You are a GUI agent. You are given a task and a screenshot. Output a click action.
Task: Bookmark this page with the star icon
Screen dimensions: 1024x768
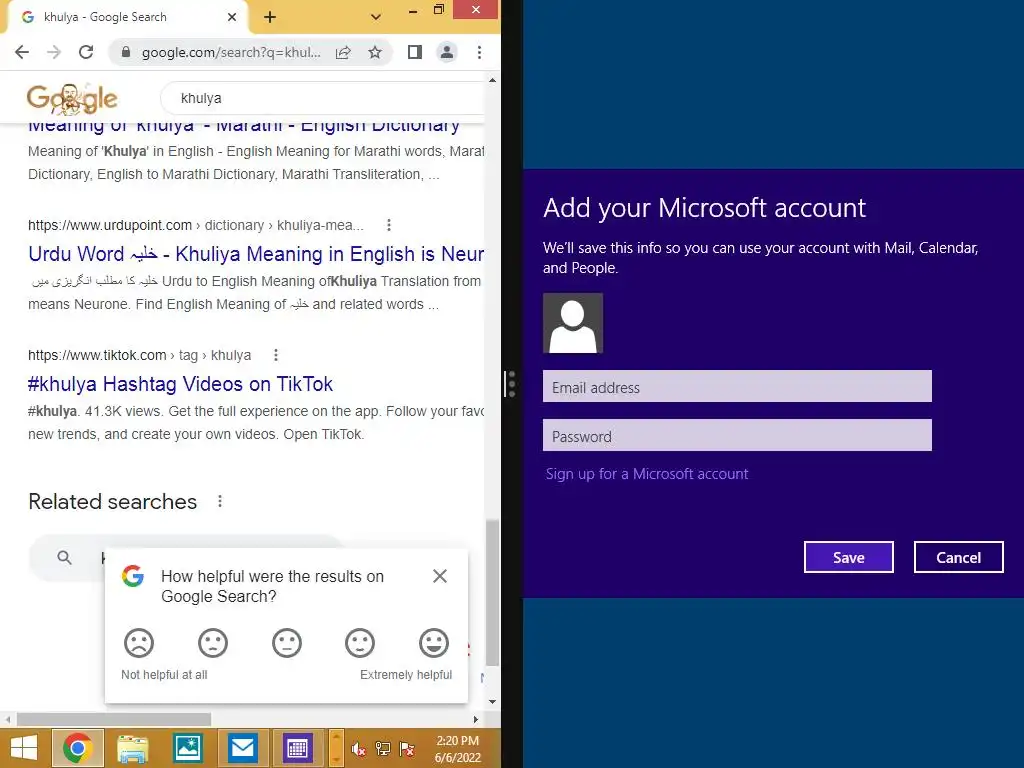tap(375, 52)
